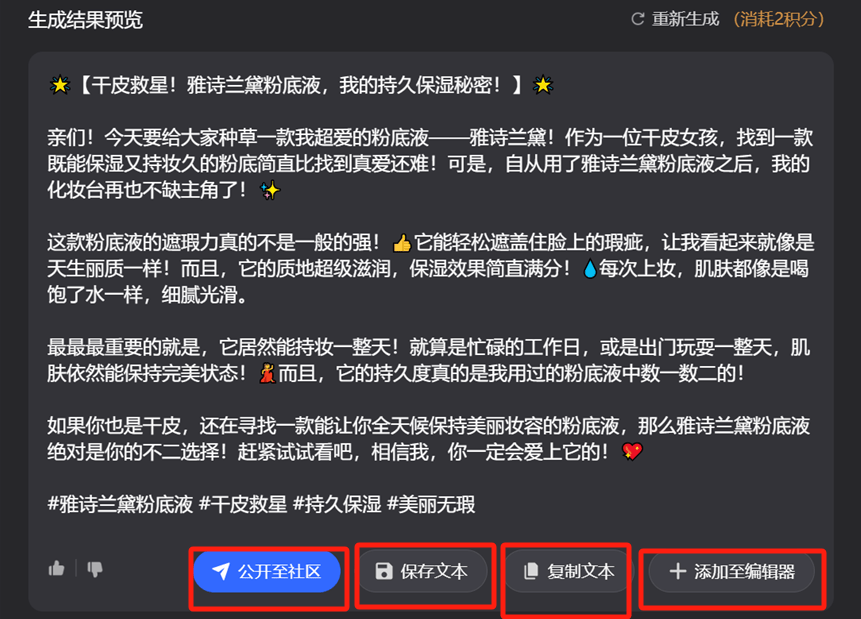
Task: Click paragraph starting with 如果你也是干皮
Action: [x=428, y=439]
